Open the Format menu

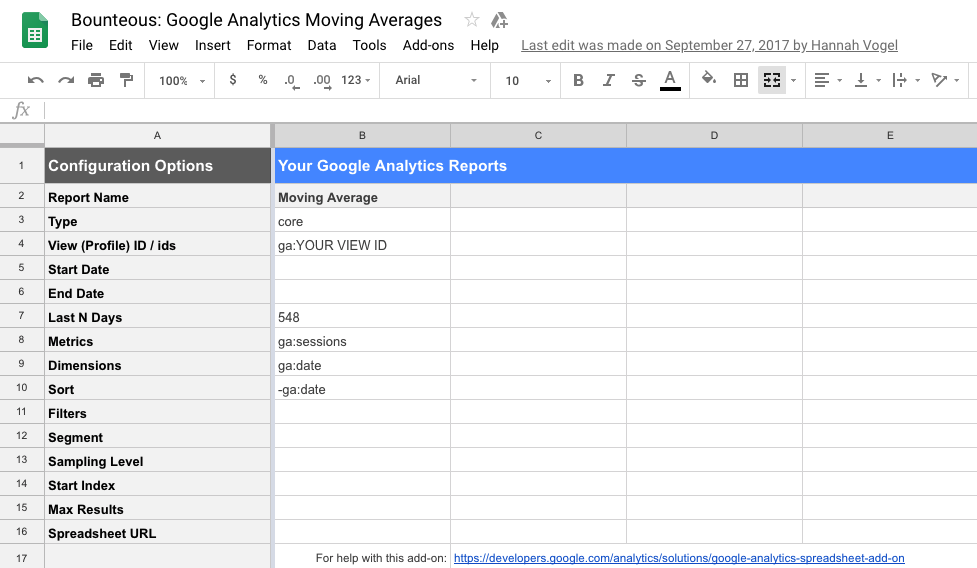(x=269, y=45)
